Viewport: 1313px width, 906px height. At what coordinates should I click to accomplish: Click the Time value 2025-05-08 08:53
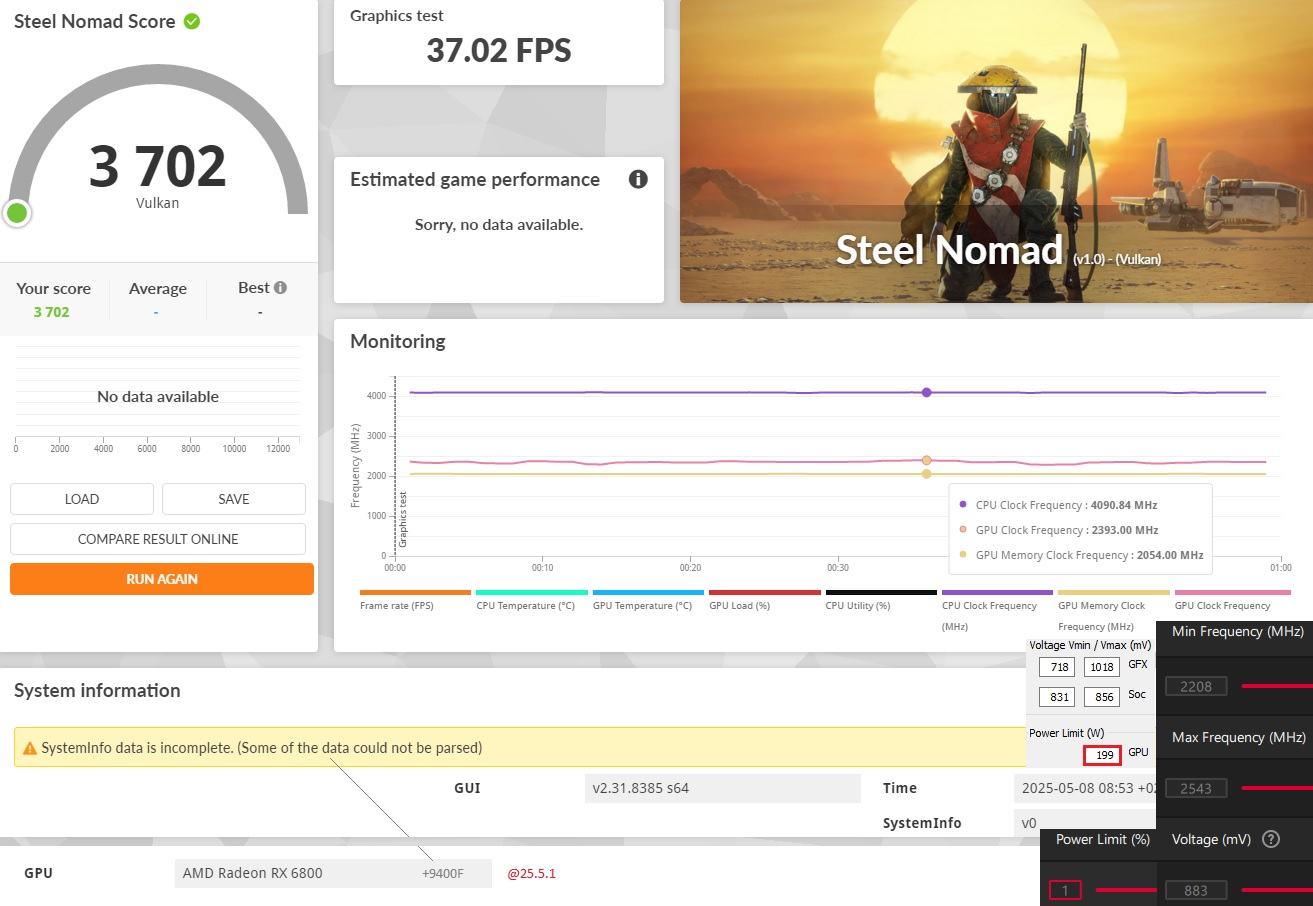click(1085, 788)
